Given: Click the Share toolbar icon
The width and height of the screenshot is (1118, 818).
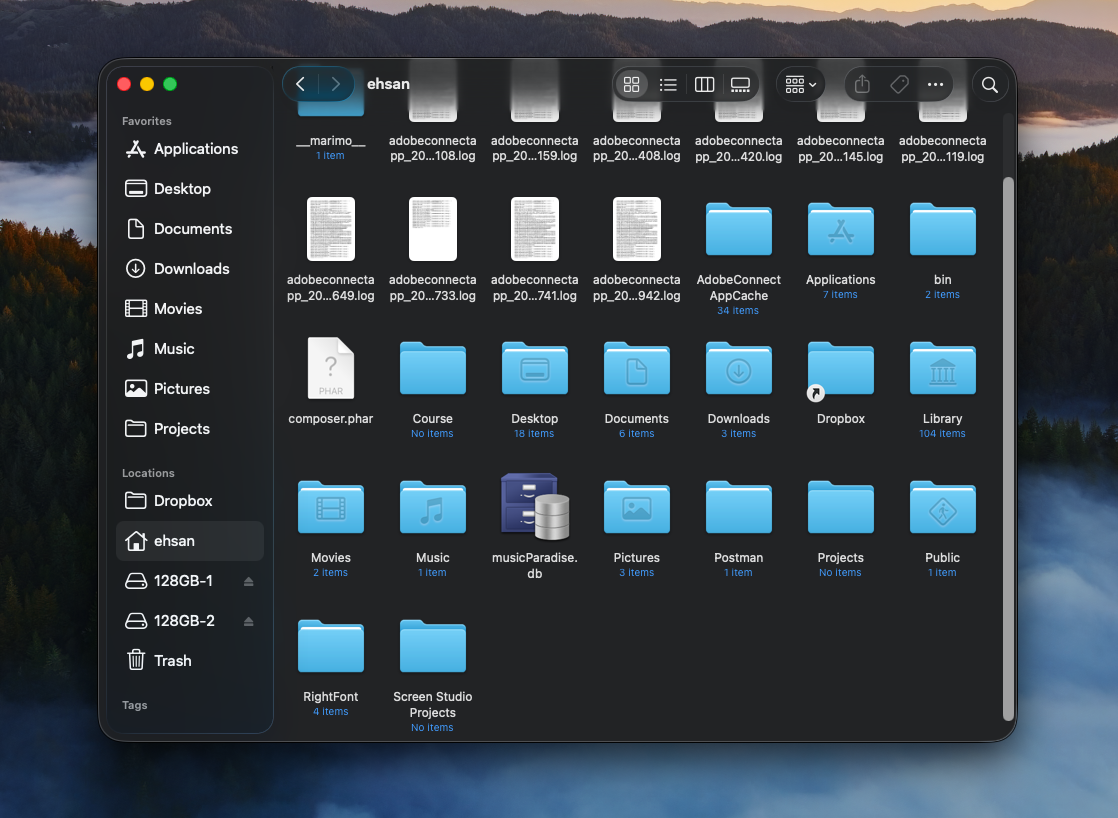Looking at the screenshot, I should [x=863, y=85].
